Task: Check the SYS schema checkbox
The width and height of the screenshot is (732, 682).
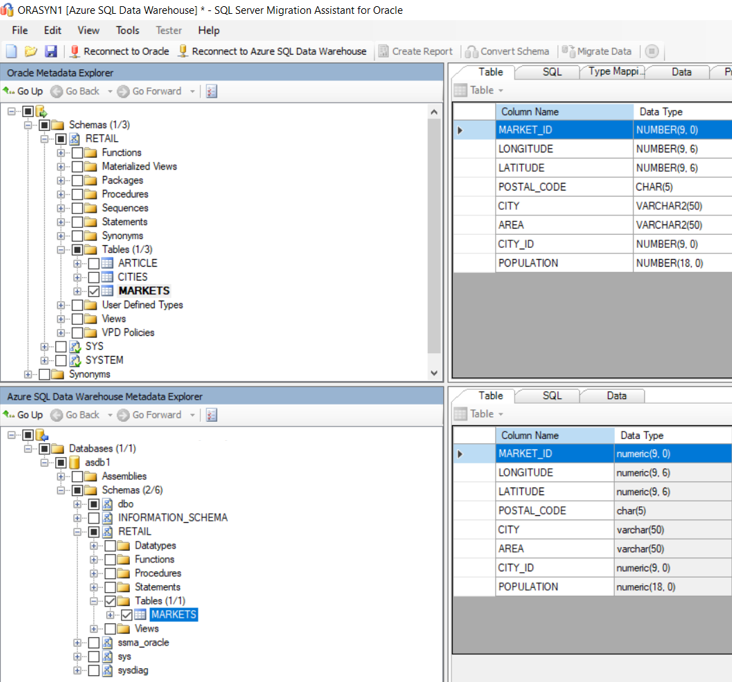Action: point(61,346)
